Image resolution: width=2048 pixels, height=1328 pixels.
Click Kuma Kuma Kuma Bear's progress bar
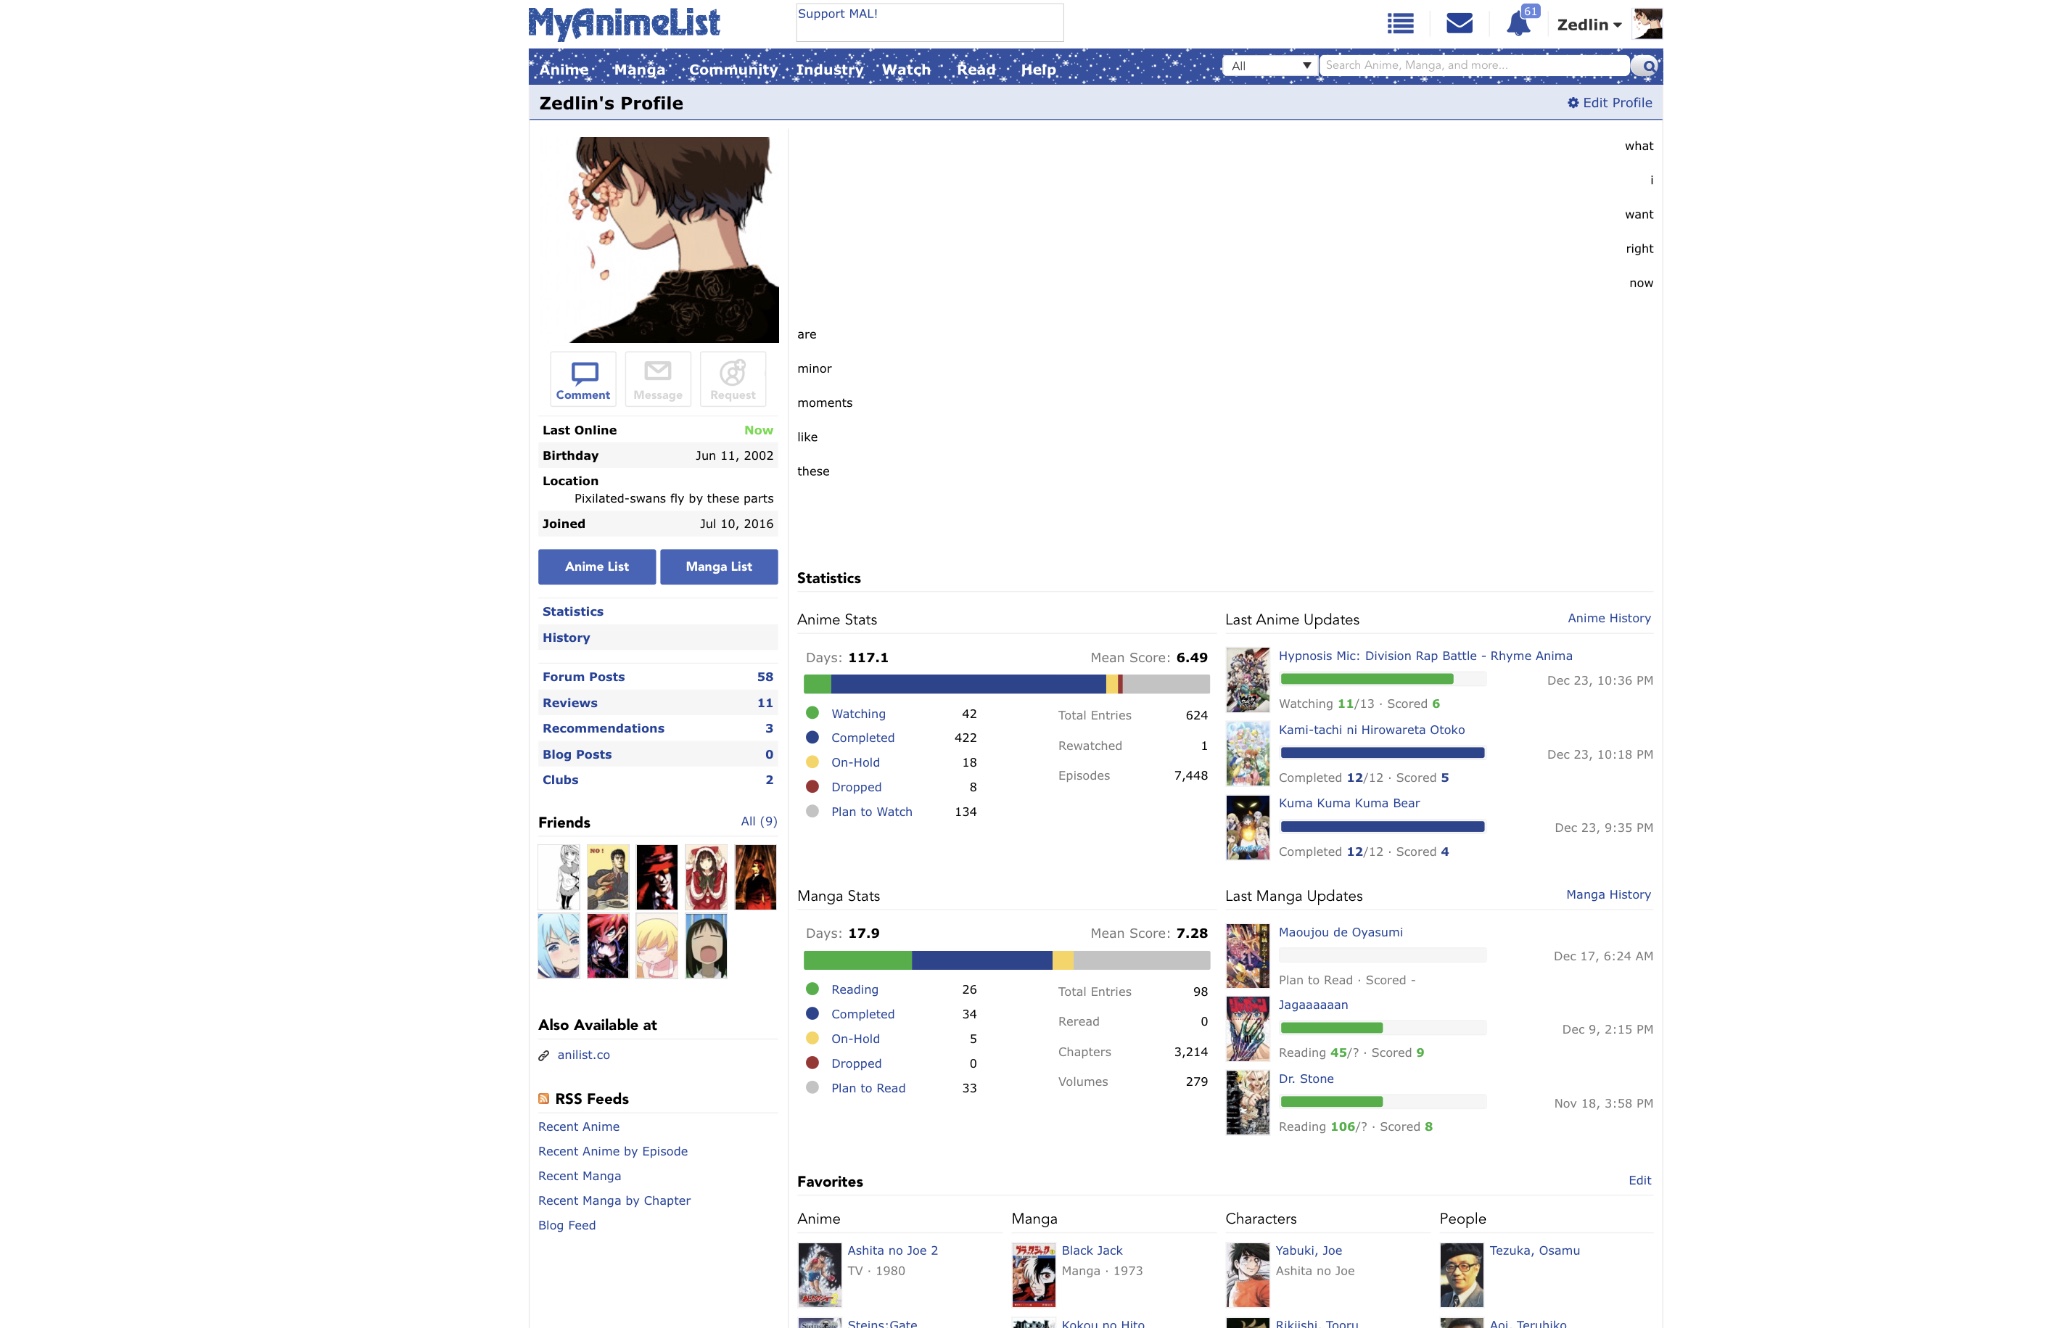[1381, 826]
